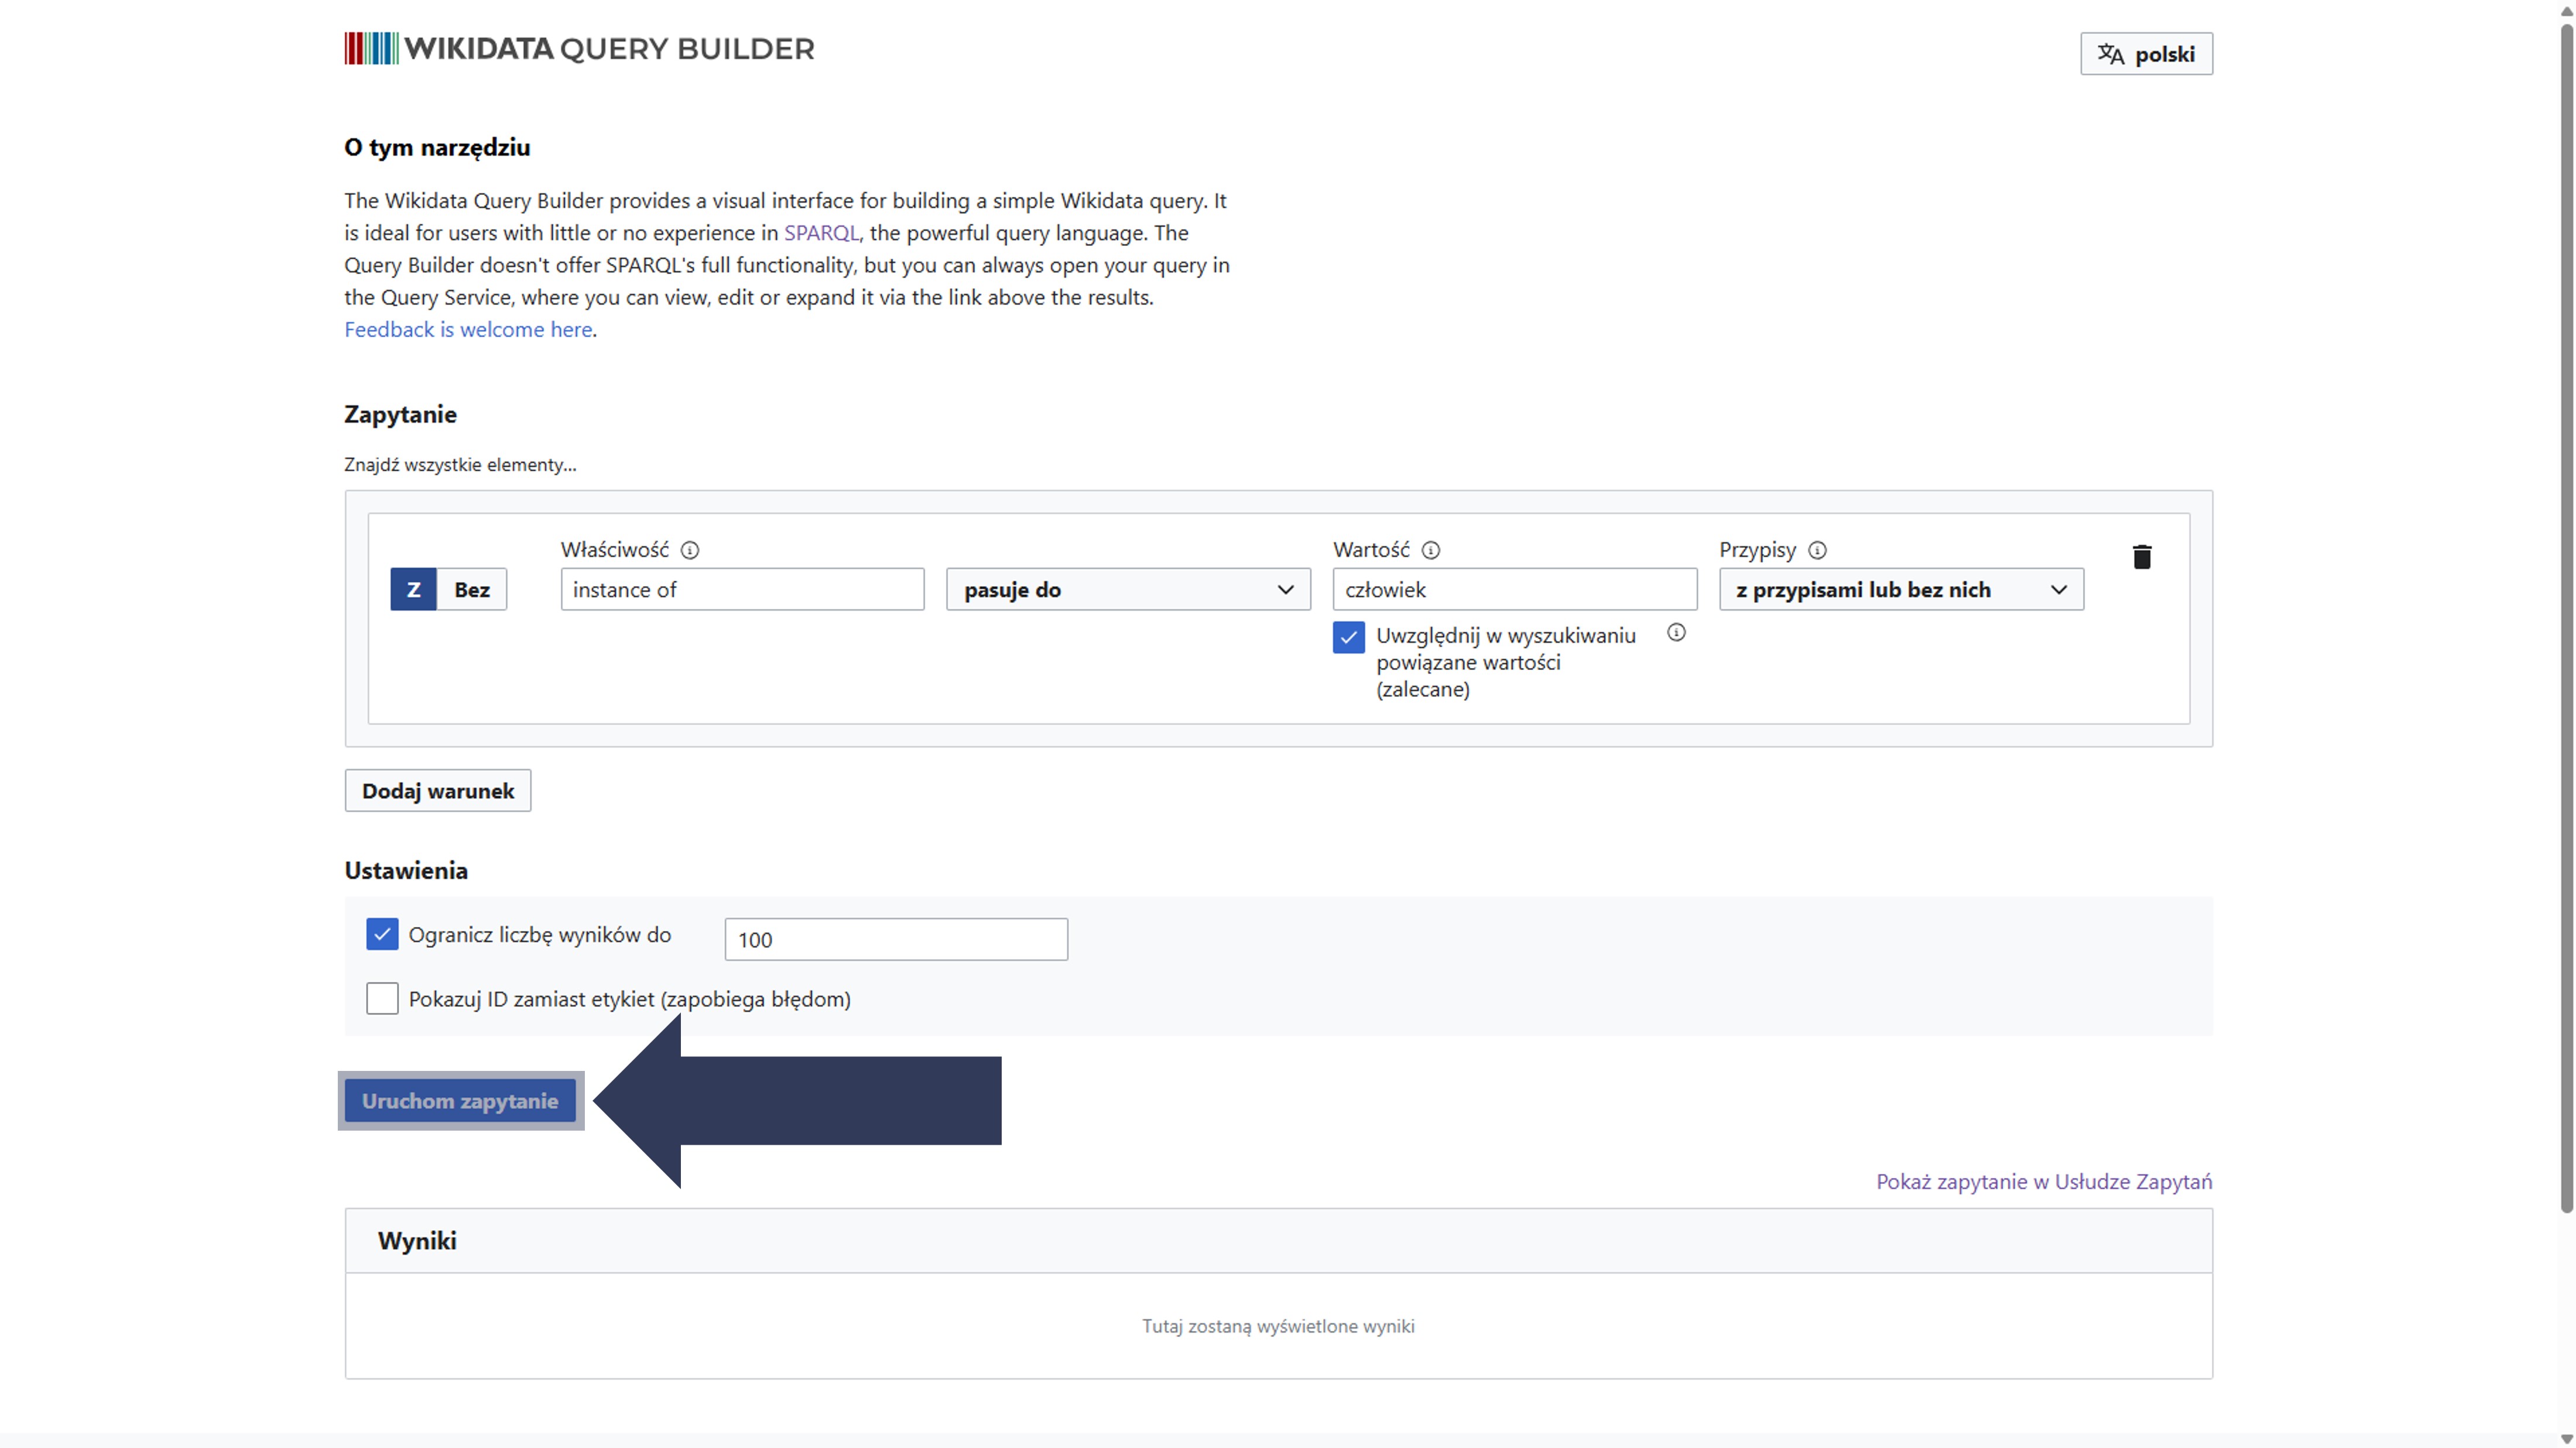Show the info tooltip next to Właściwość
The image size is (2576, 1448).
click(x=690, y=550)
